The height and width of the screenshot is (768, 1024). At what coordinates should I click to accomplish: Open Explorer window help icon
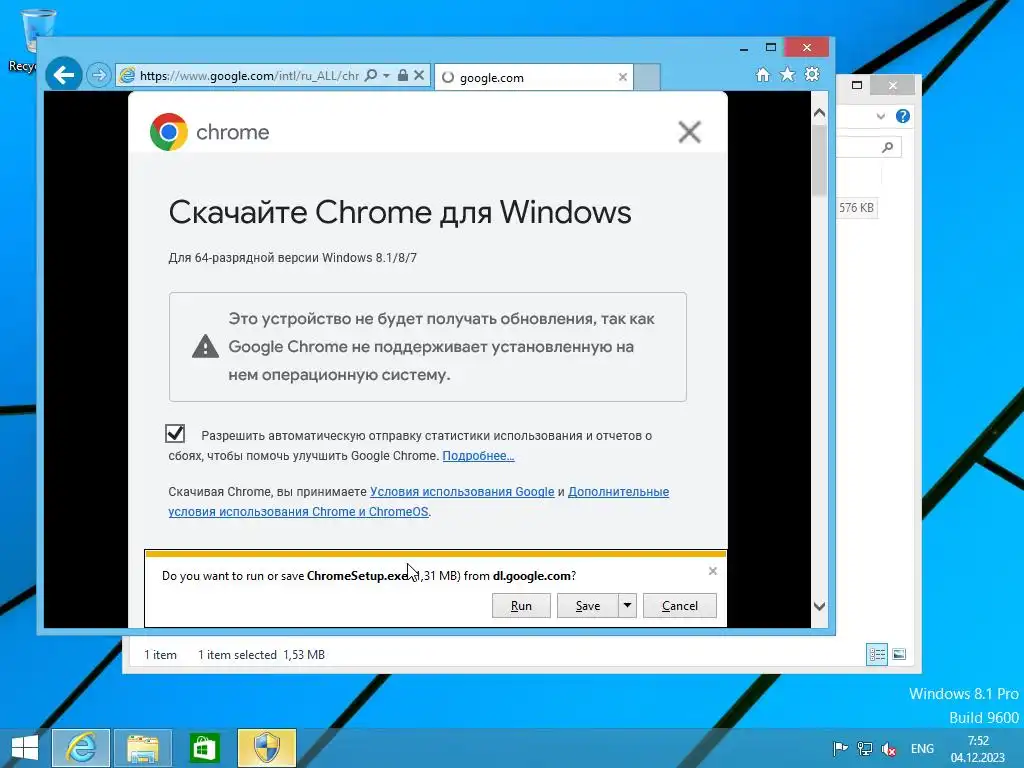[x=903, y=116]
